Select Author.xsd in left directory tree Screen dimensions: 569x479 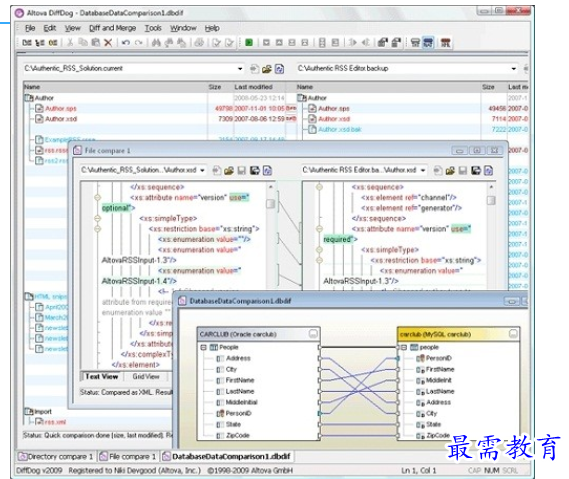61,119
